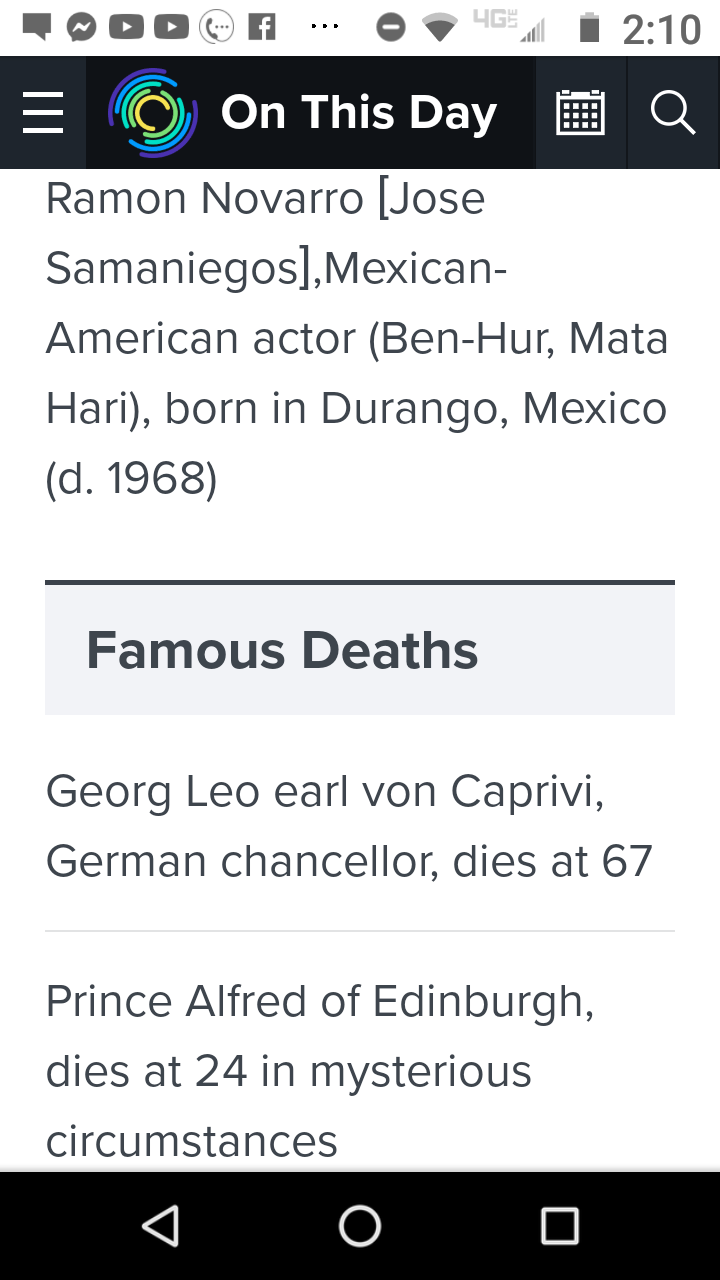Open search with the magnifier icon
The height and width of the screenshot is (1280, 720).
coord(673,113)
